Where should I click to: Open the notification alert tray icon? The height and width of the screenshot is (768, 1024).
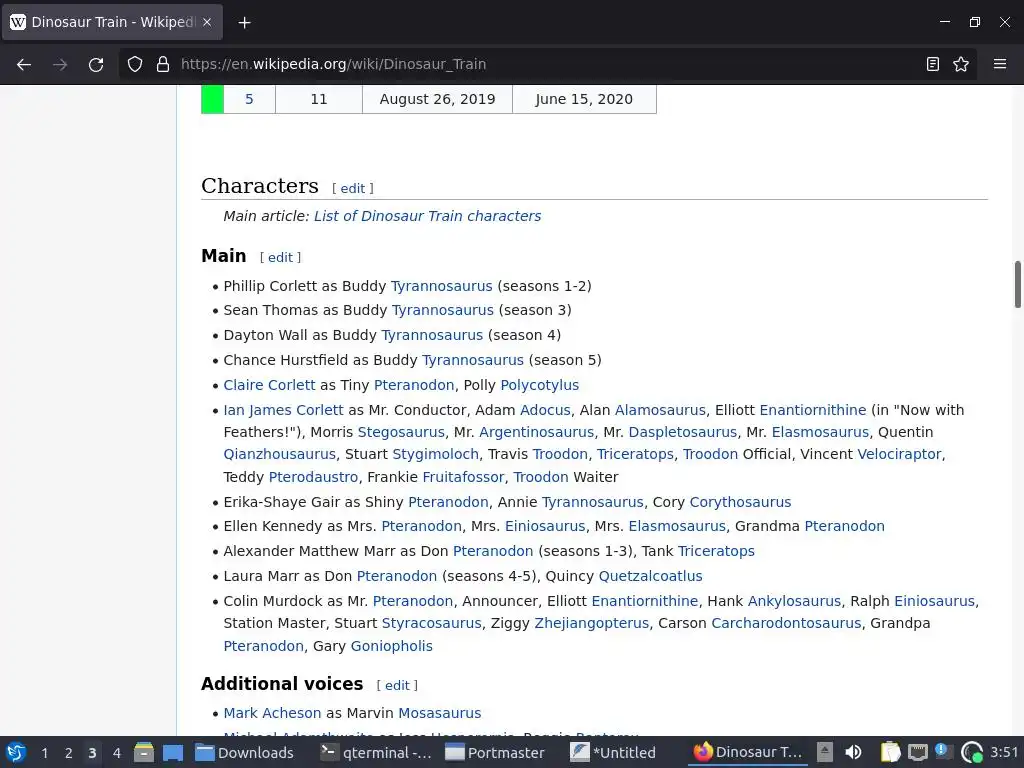pos(942,751)
